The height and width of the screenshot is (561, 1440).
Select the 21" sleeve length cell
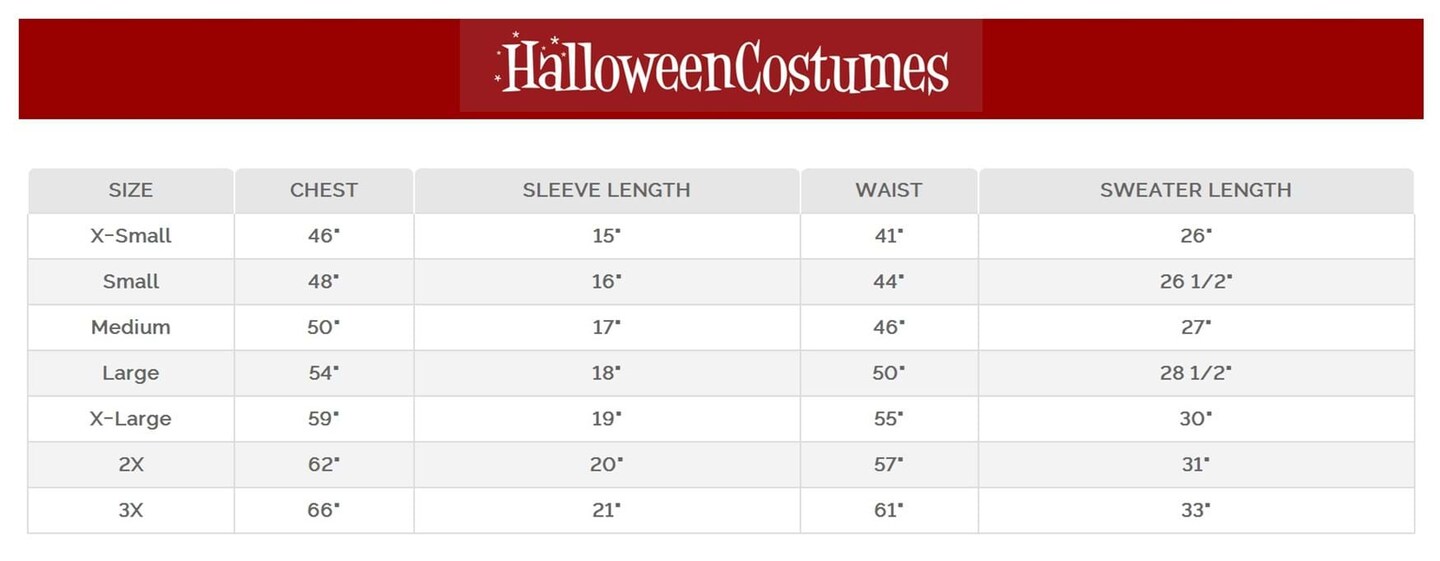click(606, 510)
